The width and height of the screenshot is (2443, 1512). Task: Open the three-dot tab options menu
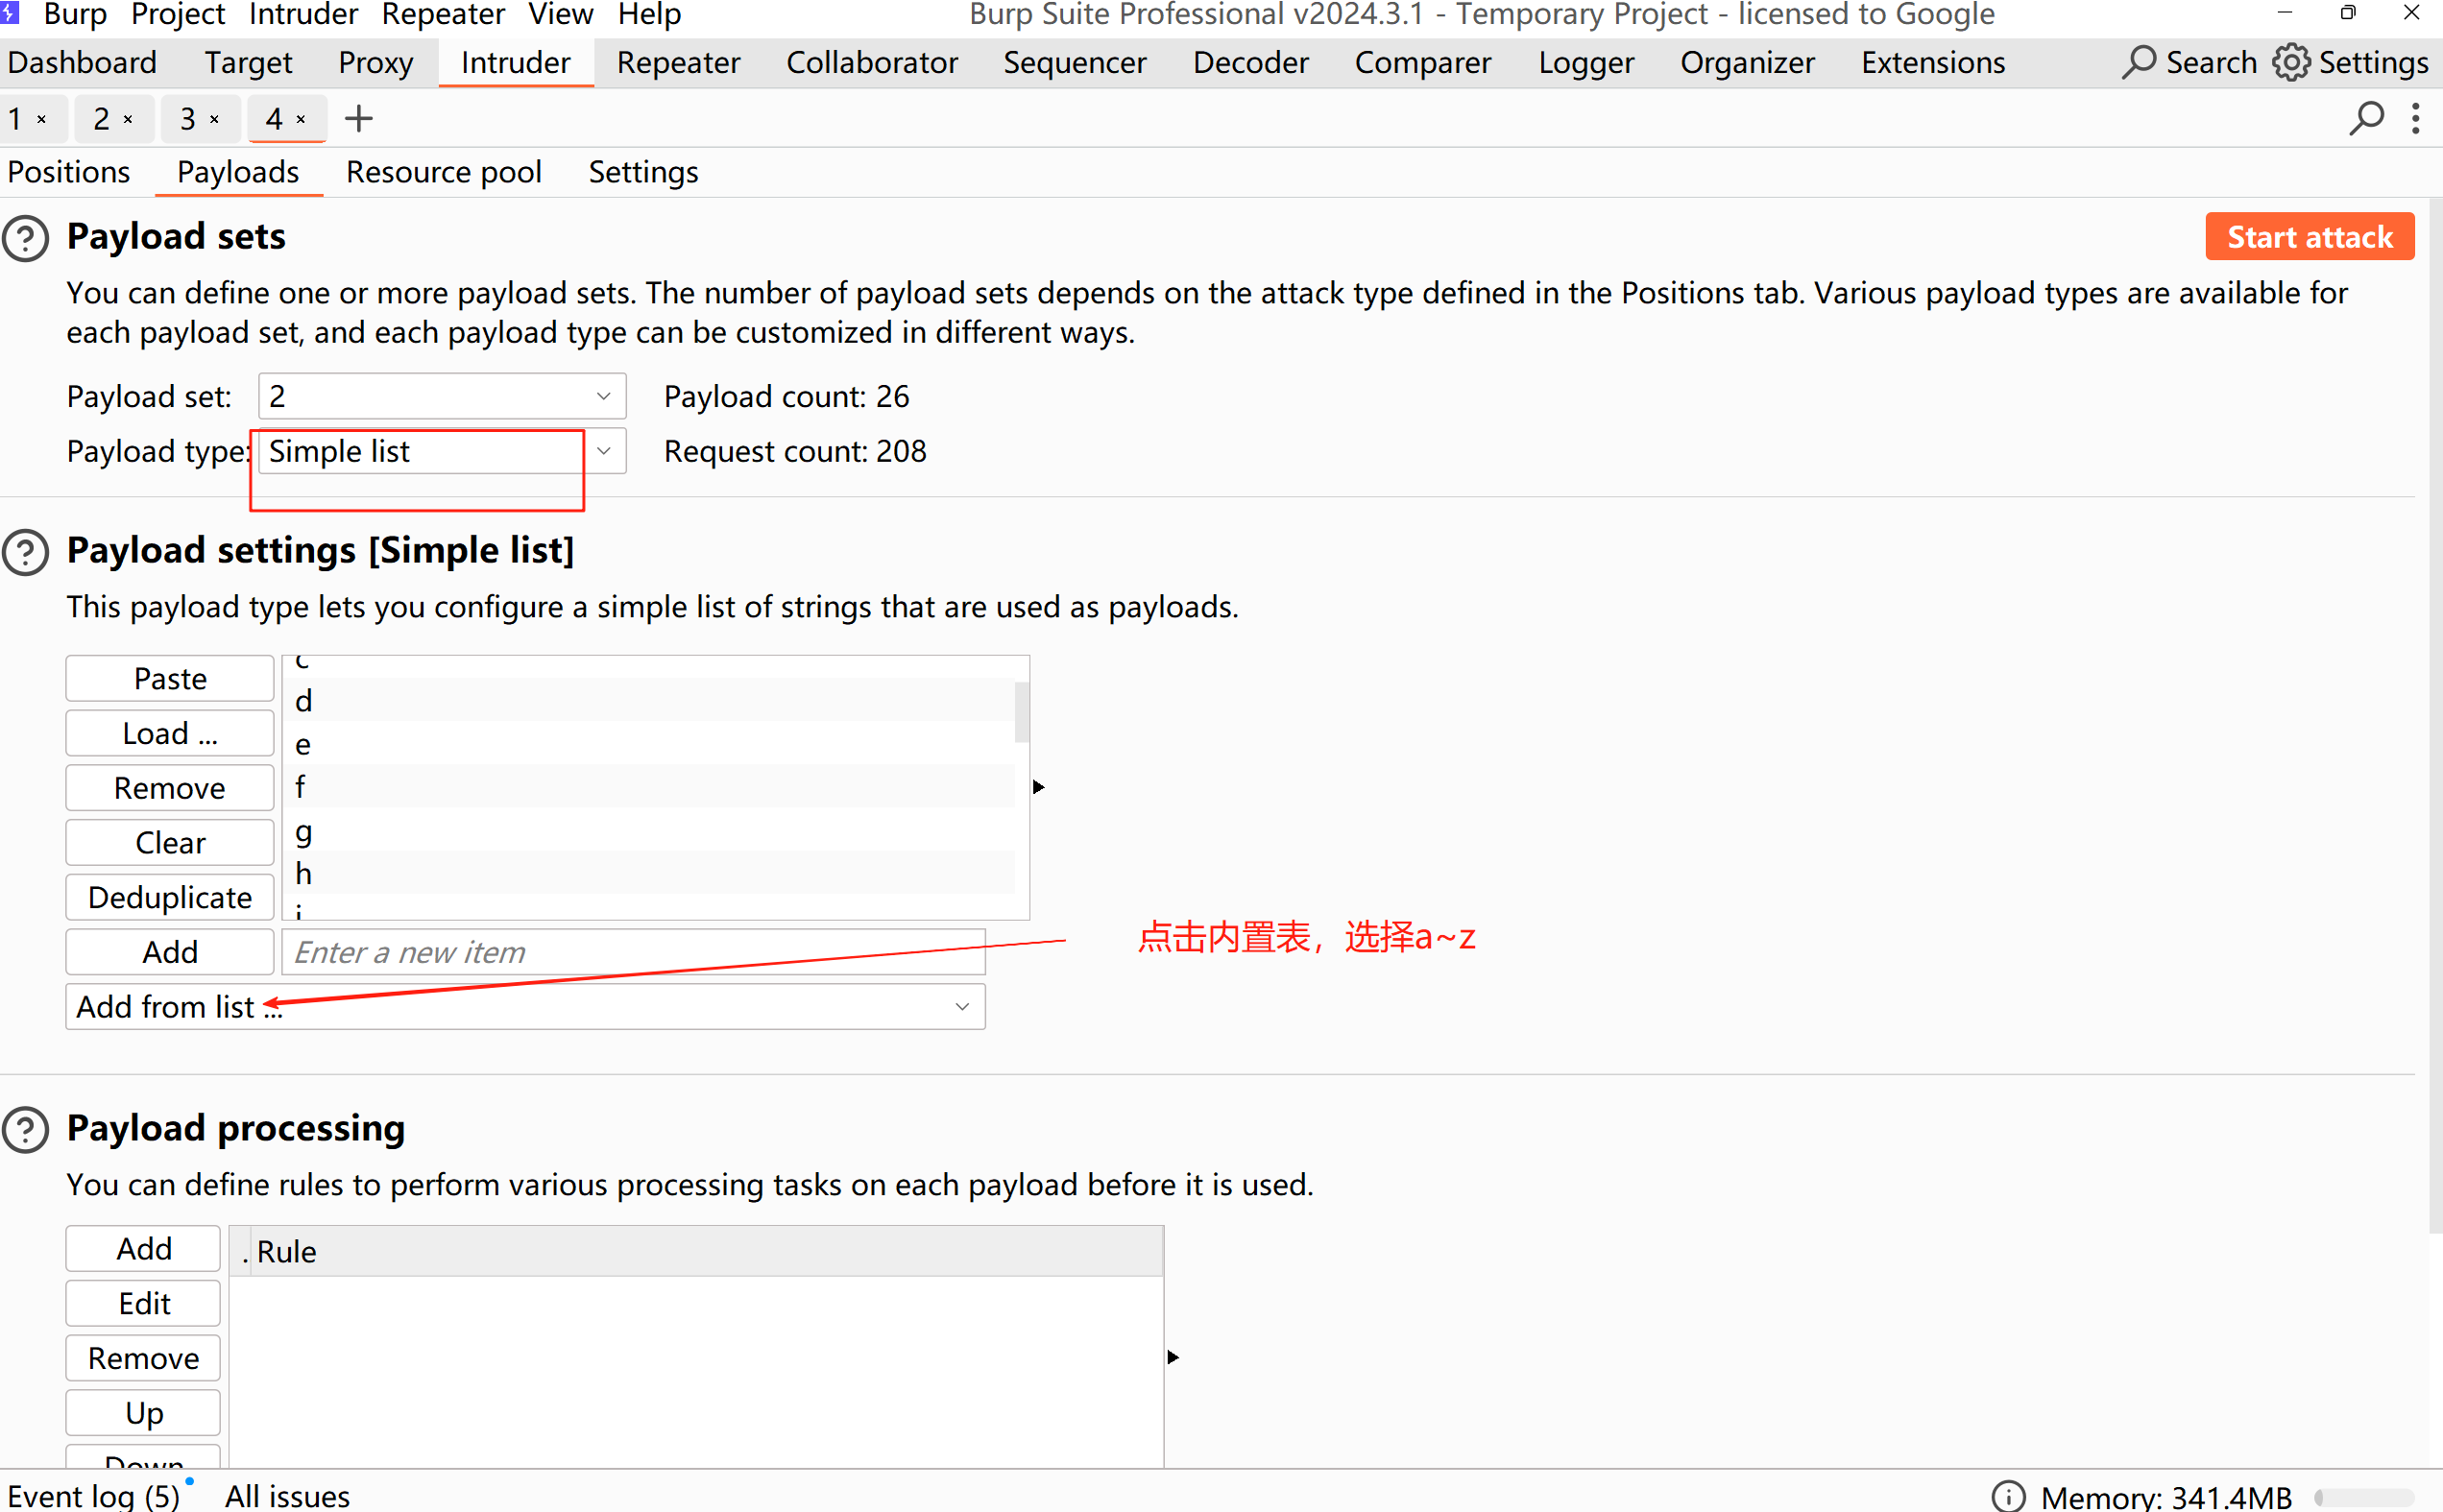click(2416, 118)
